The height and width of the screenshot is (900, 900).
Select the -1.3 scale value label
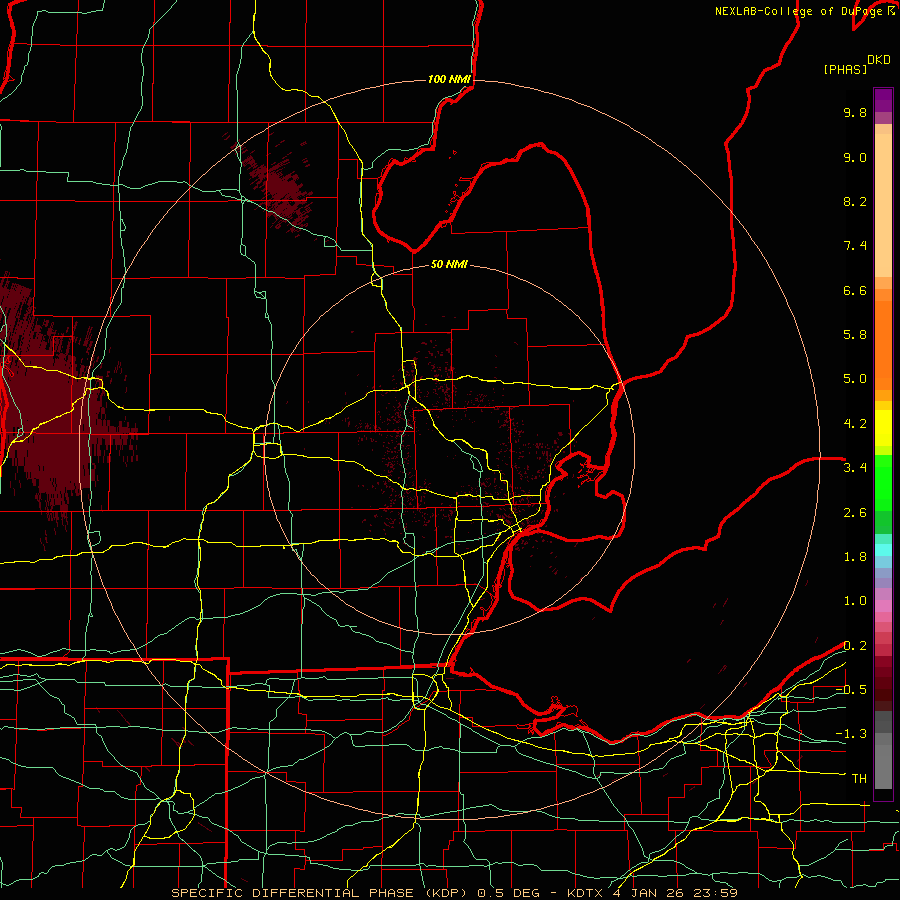tap(851, 734)
